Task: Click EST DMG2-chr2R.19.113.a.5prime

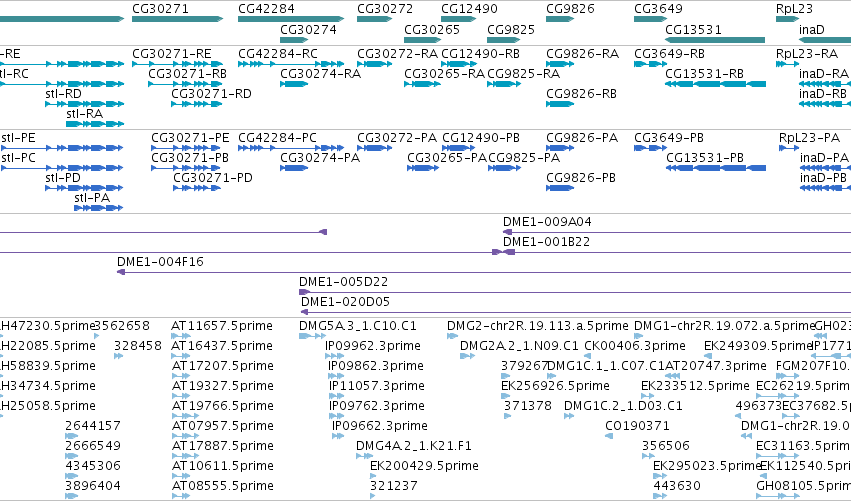Action: [453, 336]
